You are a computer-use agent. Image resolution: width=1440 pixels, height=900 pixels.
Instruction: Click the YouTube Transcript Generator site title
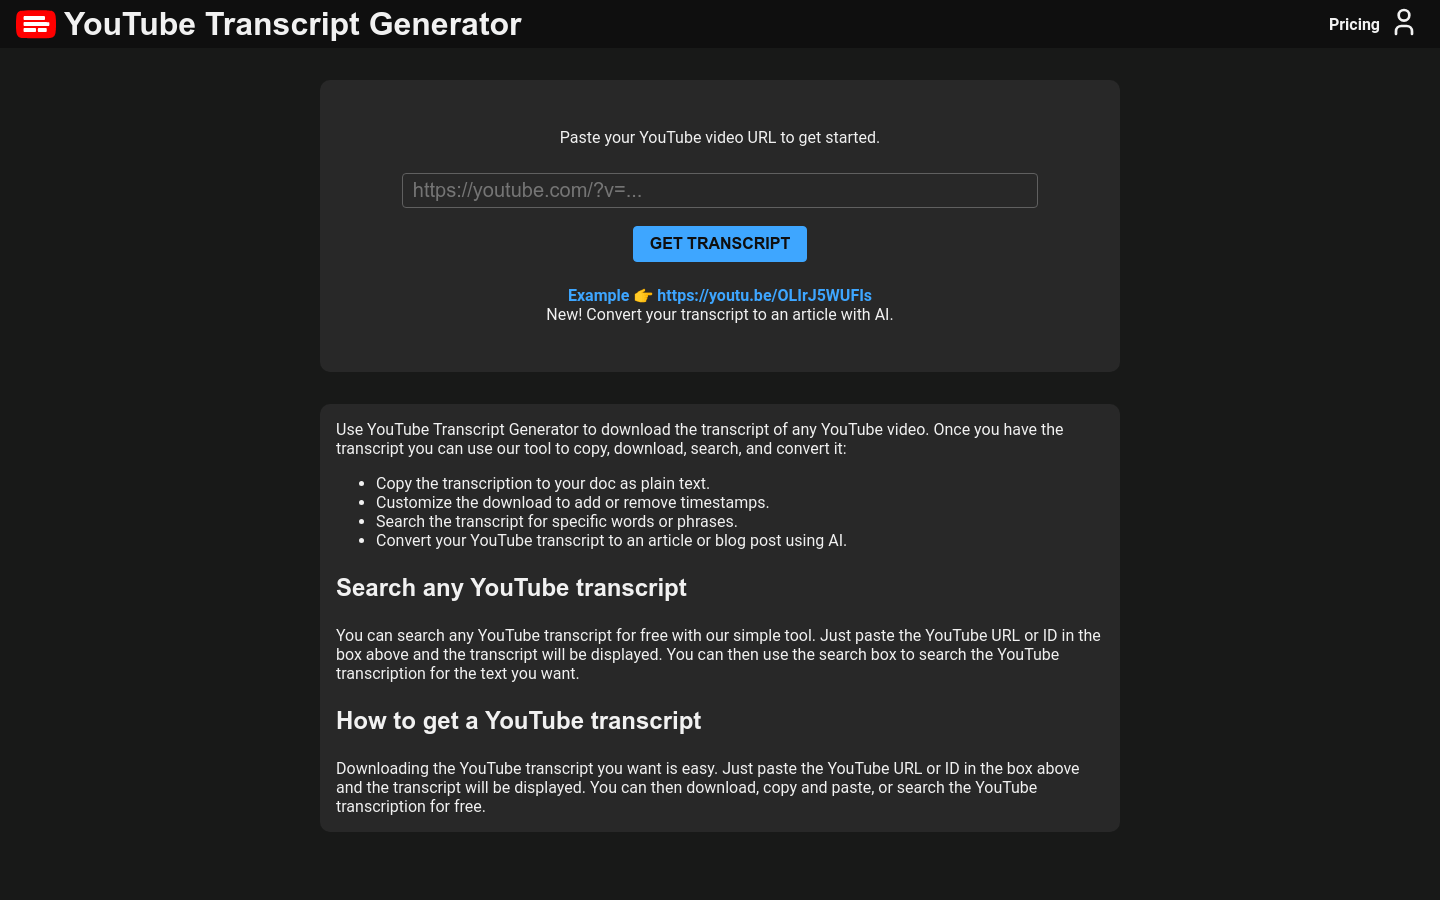292,24
